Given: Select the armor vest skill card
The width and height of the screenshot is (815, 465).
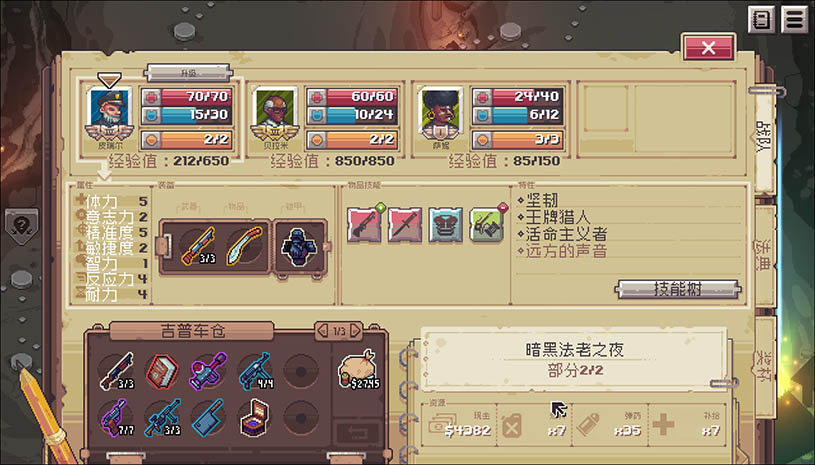Looking at the screenshot, I should (x=445, y=225).
